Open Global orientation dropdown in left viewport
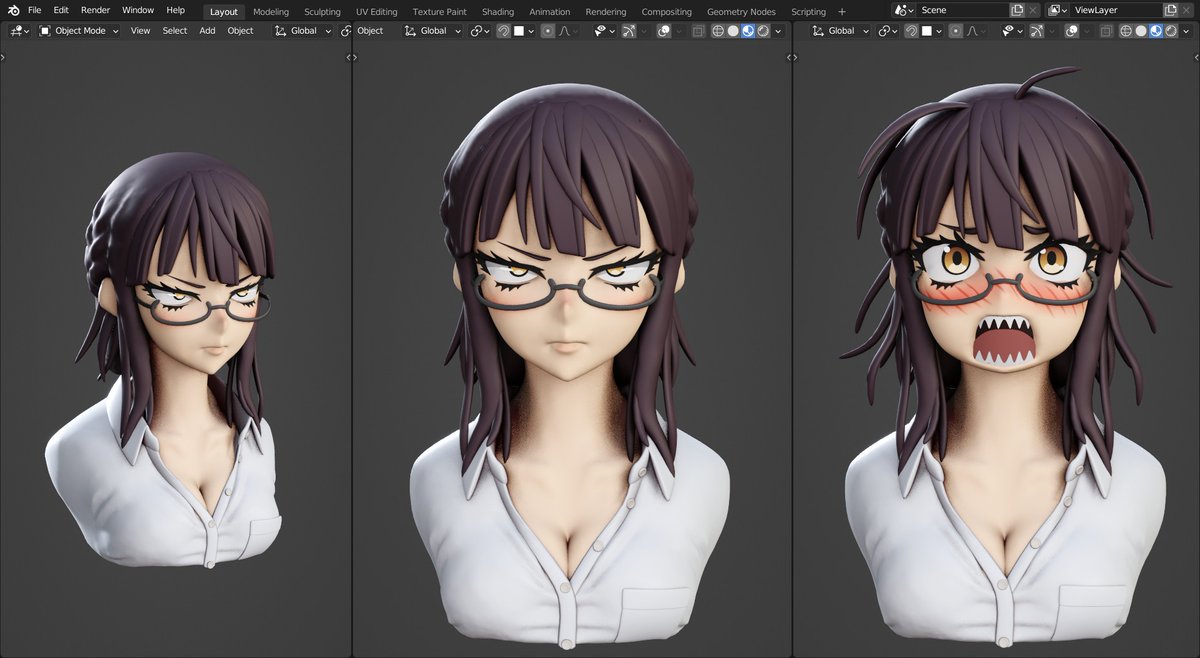Viewport: 1200px width, 658px height. (x=303, y=31)
